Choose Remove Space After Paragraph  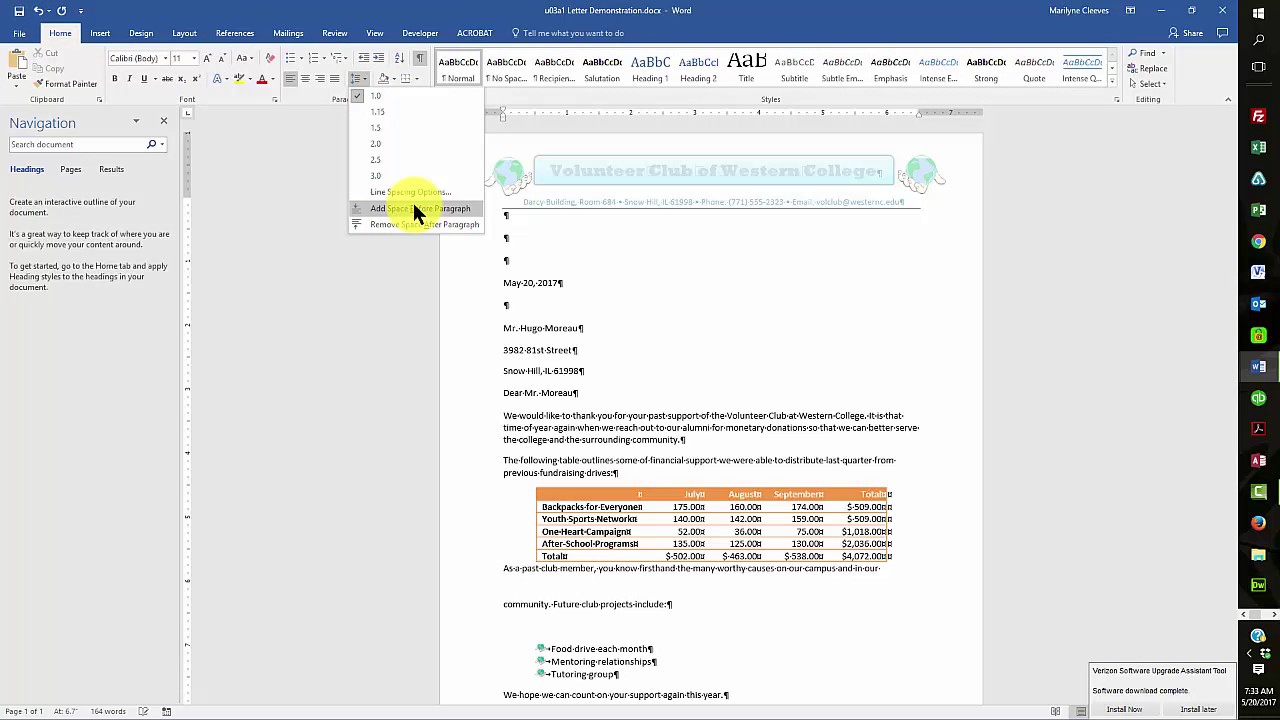(x=415, y=225)
